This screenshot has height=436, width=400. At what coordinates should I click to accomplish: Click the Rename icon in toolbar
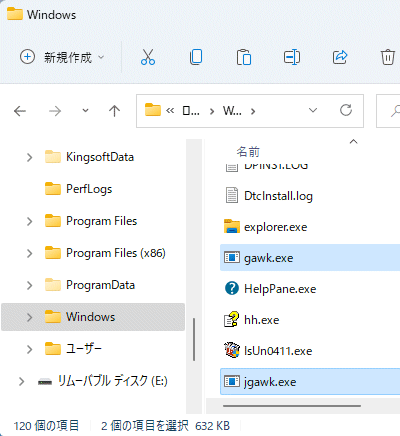click(292, 57)
